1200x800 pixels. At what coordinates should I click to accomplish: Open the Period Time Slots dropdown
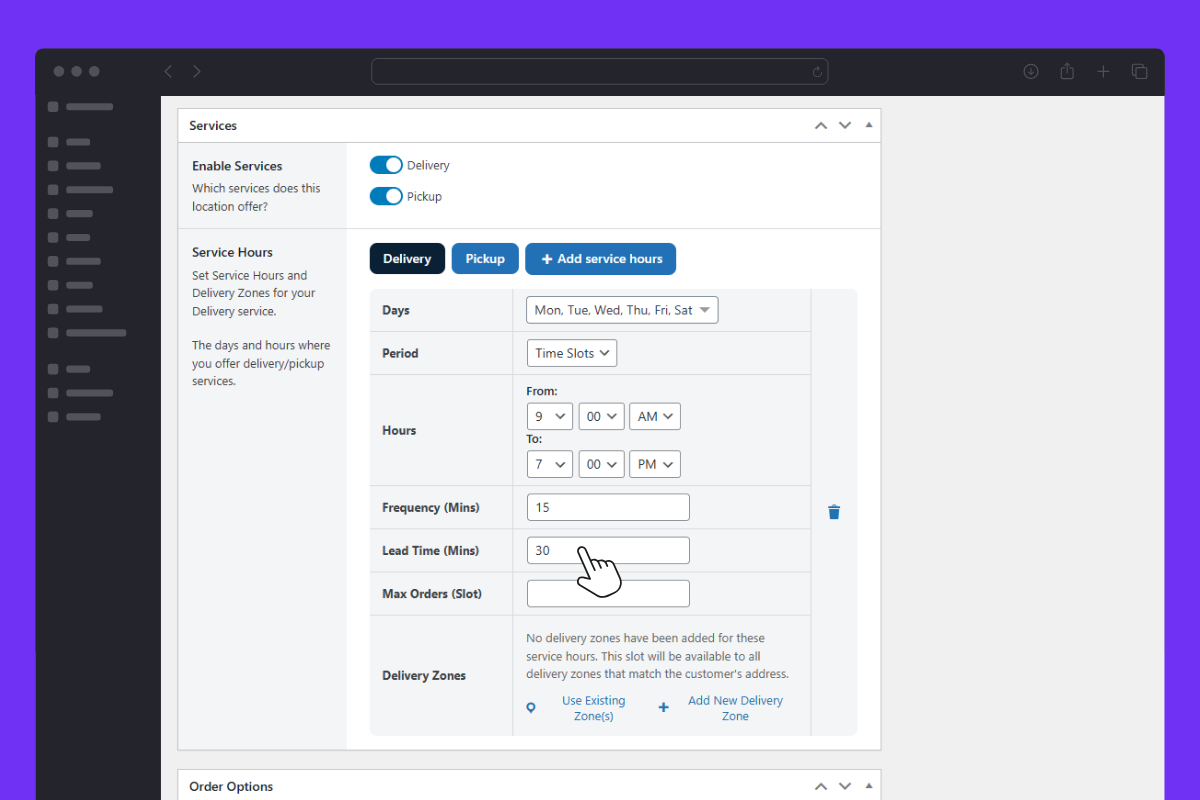[x=572, y=353]
